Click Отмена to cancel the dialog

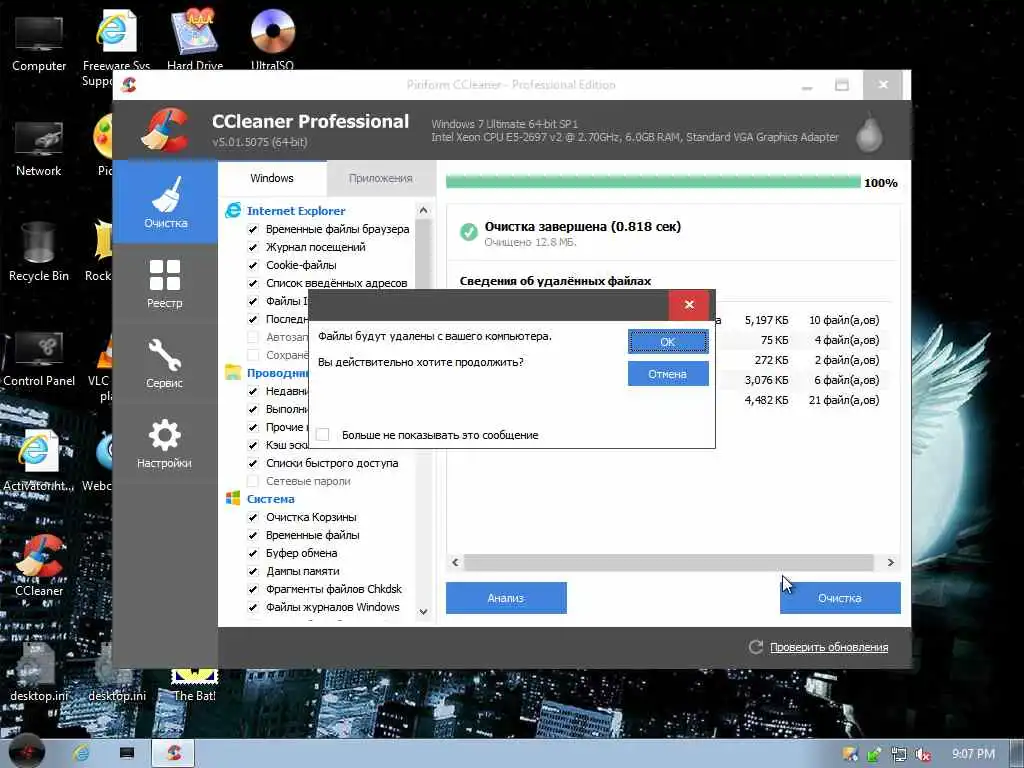coord(667,374)
